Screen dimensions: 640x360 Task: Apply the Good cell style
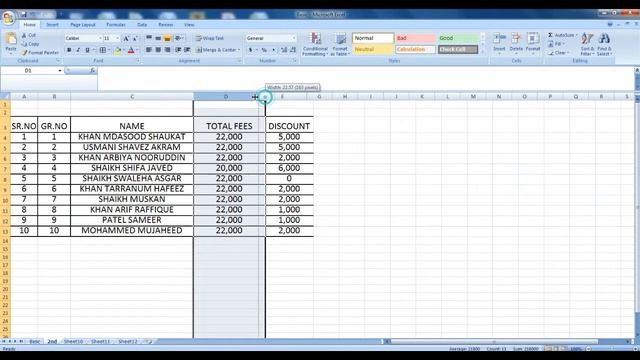coord(458,38)
